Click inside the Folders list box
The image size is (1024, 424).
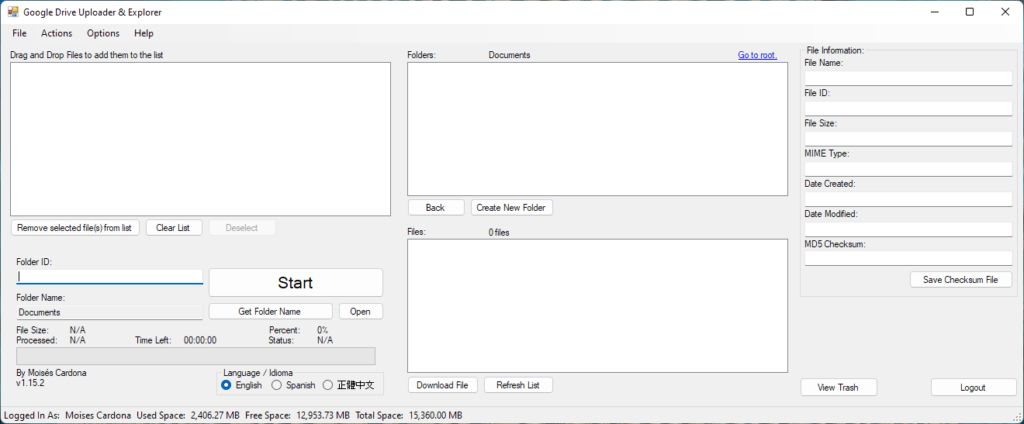pos(598,129)
